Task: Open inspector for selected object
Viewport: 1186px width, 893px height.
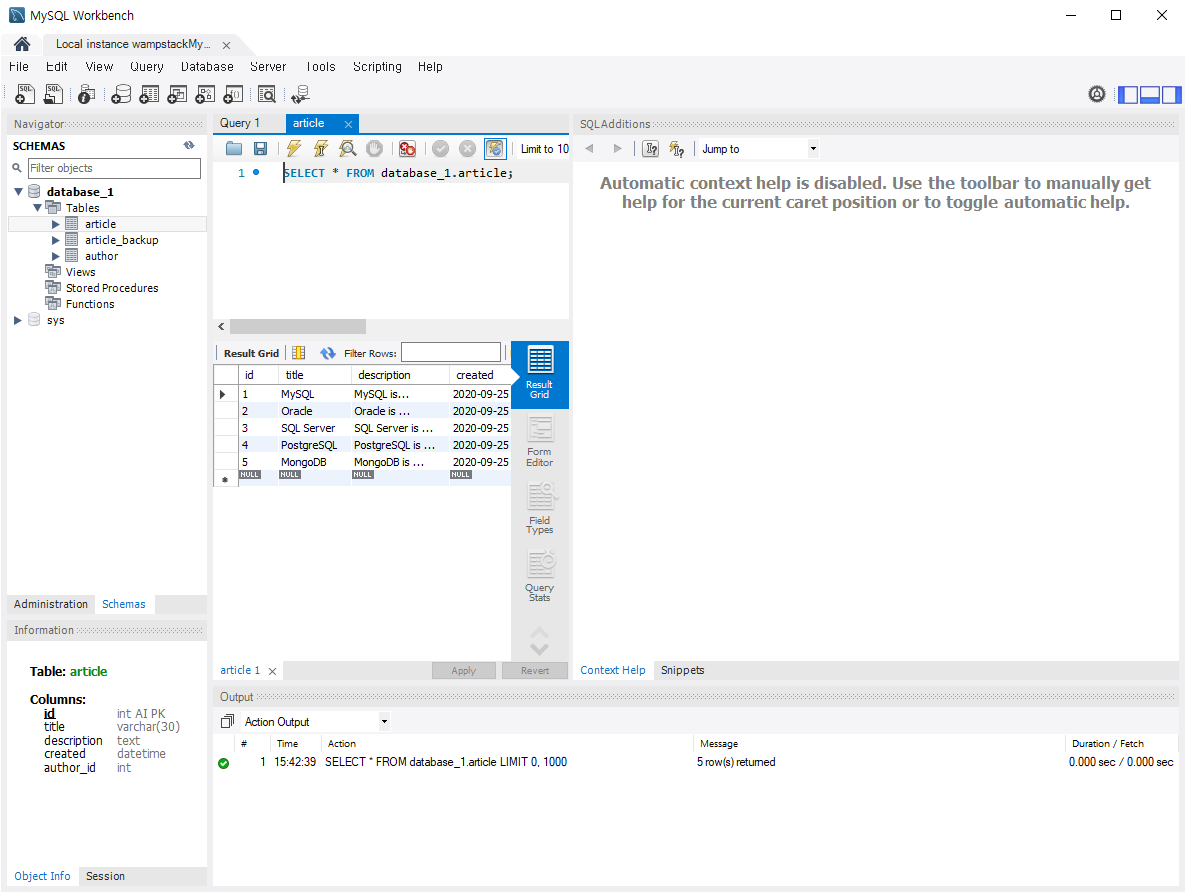Action: click(86, 94)
